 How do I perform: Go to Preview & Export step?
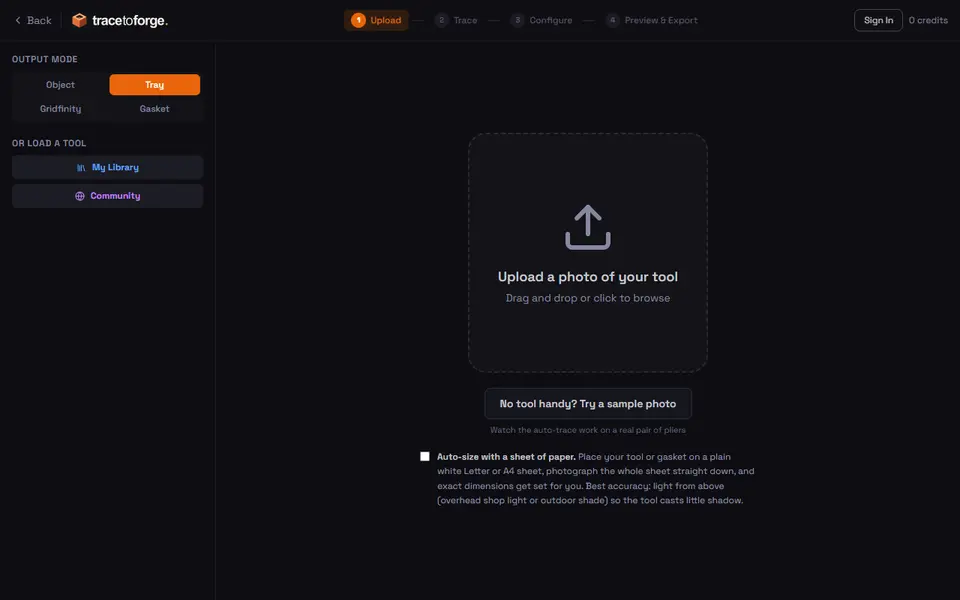click(x=652, y=20)
